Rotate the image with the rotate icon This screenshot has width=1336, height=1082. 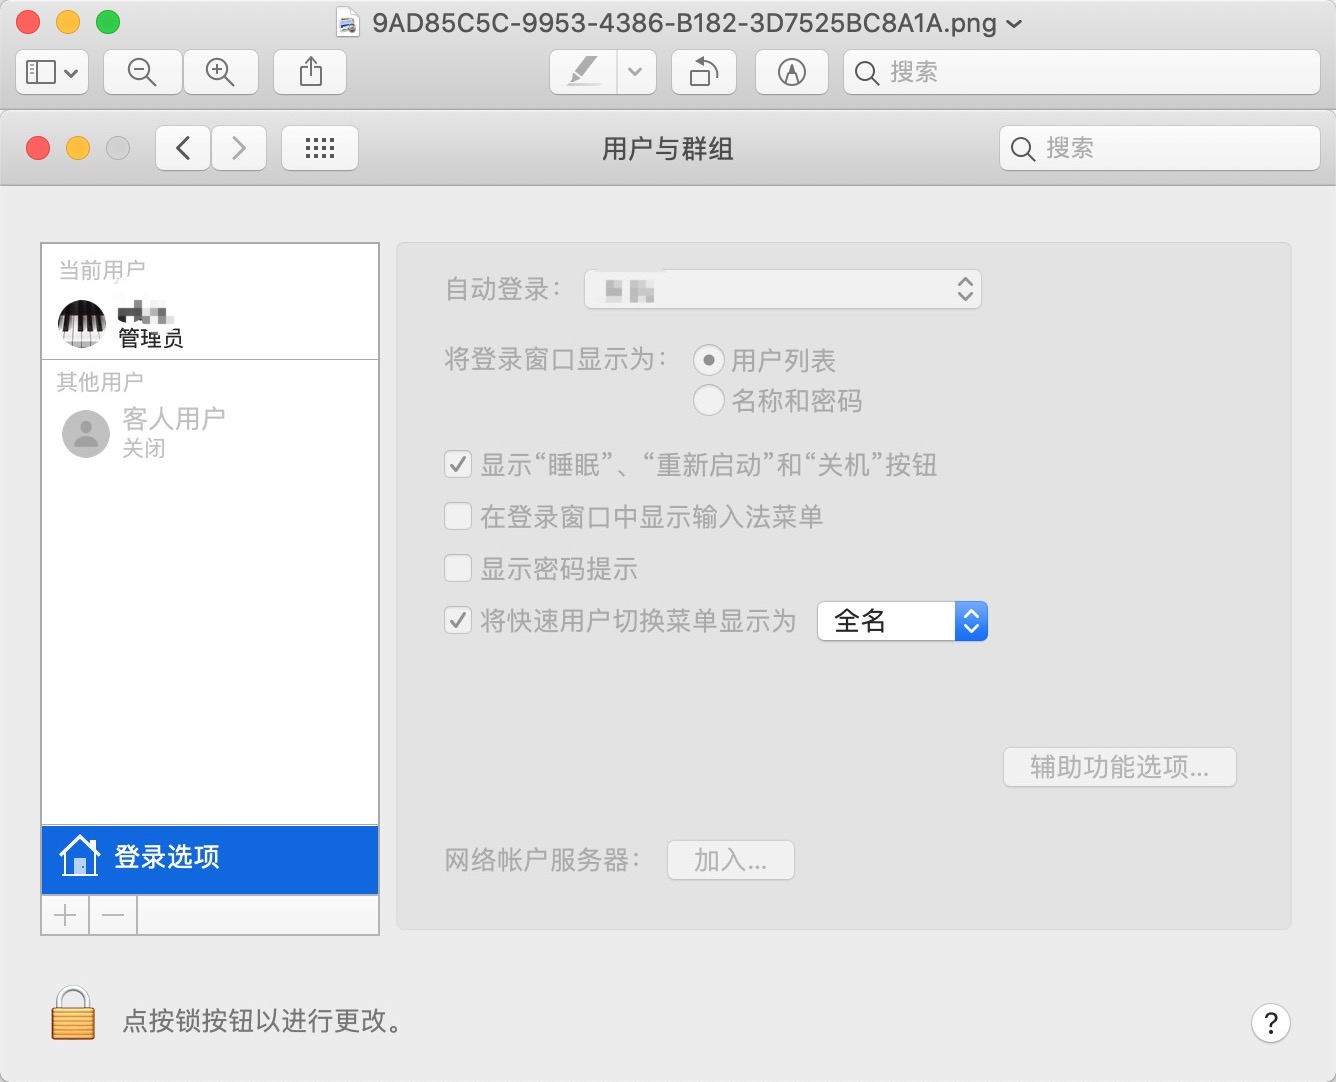click(704, 72)
